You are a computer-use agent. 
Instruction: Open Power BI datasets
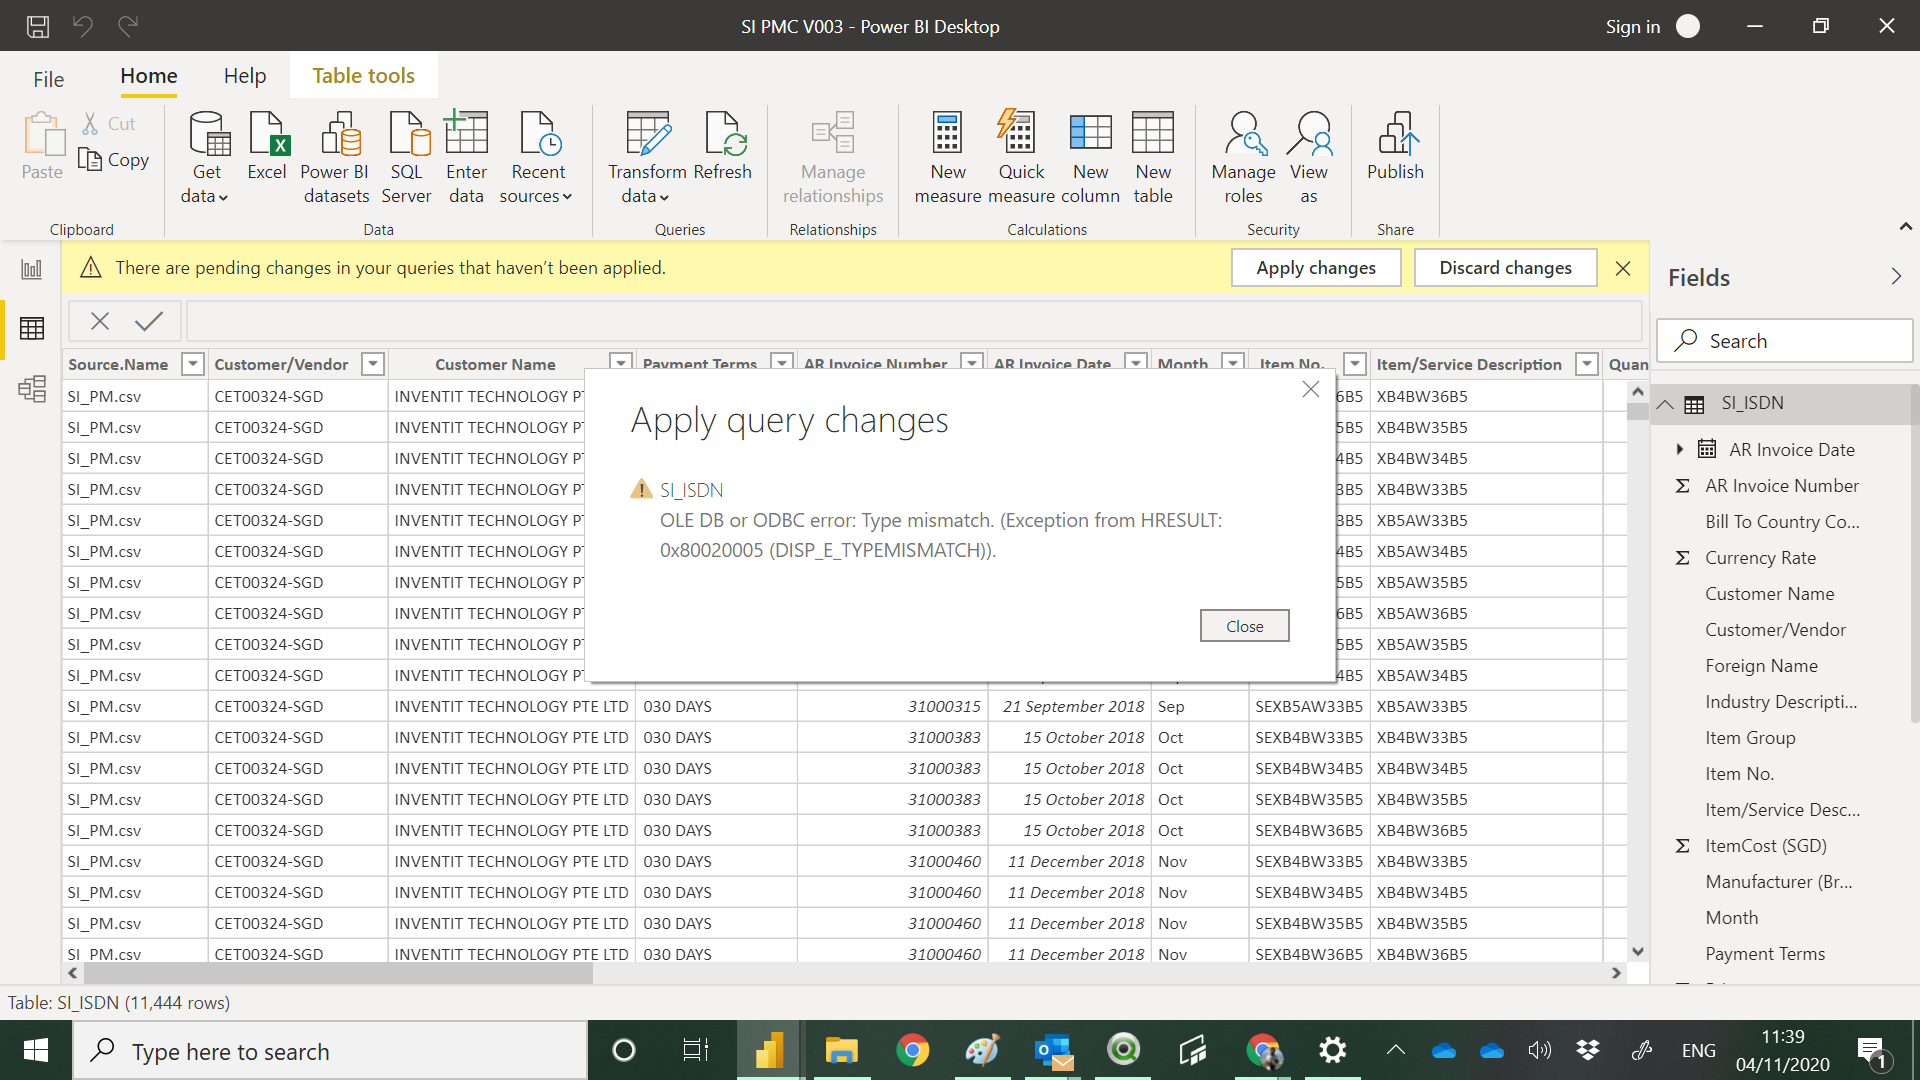336,158
